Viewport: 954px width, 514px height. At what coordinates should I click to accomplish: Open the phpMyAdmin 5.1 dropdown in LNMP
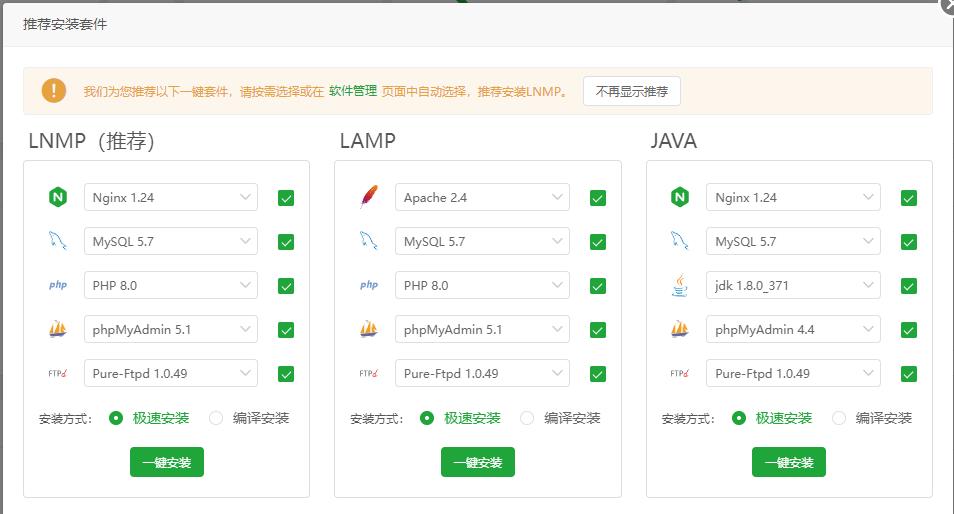coord(171,329)
